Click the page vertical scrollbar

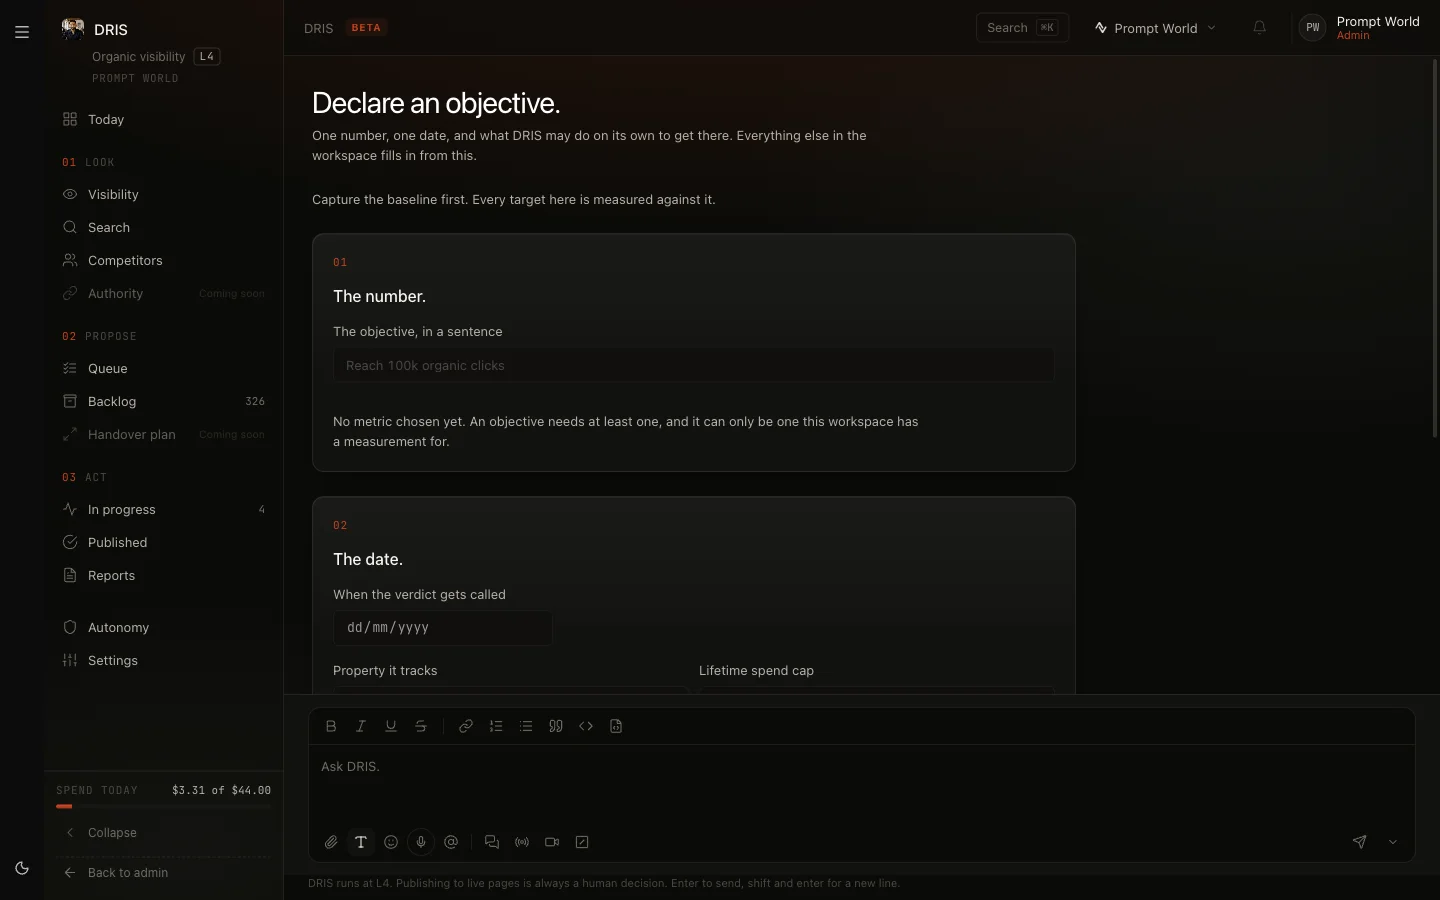click(1435, 247)
